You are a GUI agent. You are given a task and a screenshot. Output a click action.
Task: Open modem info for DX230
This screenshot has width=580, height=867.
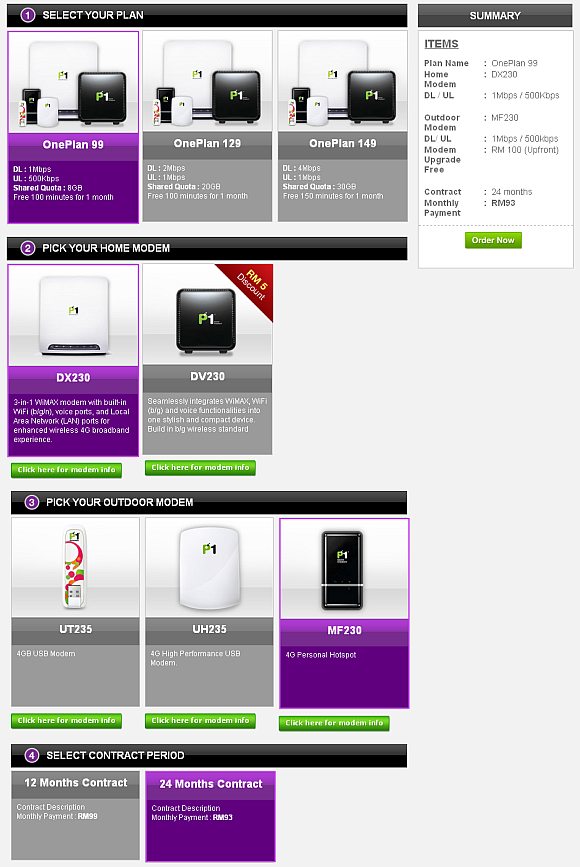coord(66,470)
